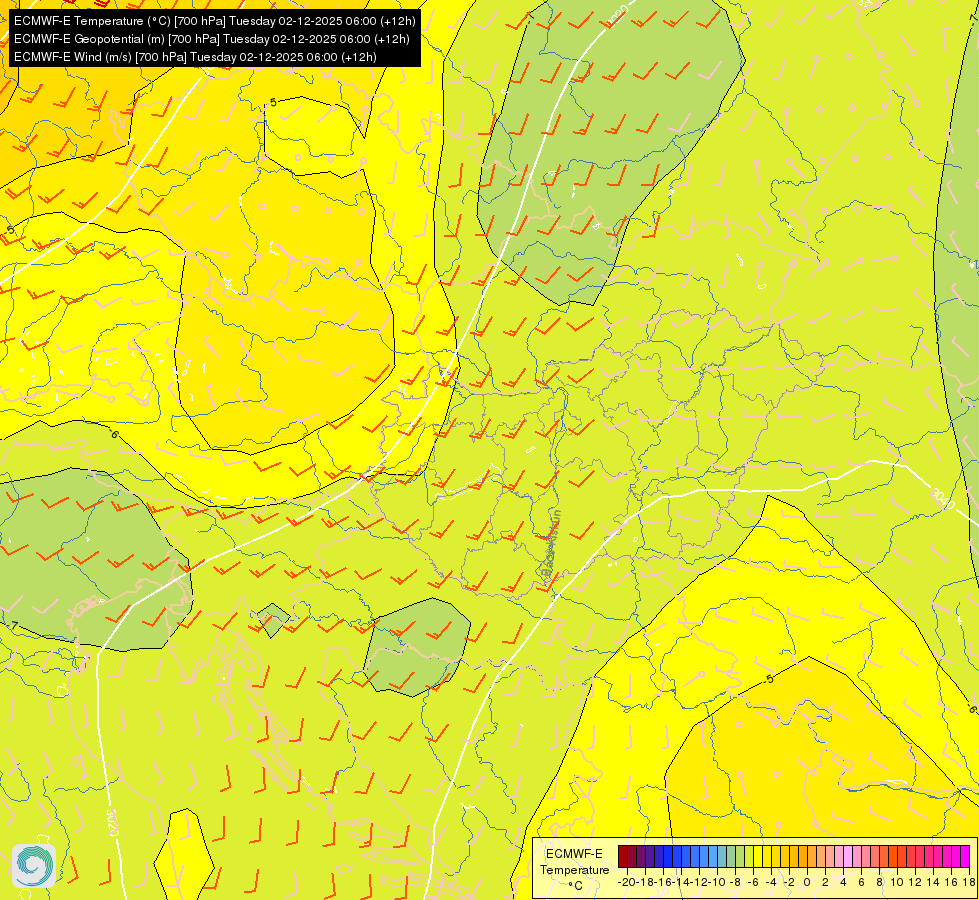979x900 pixels.
Task: Click the dark red -20 legend swatch
Action: pos(623,856)
